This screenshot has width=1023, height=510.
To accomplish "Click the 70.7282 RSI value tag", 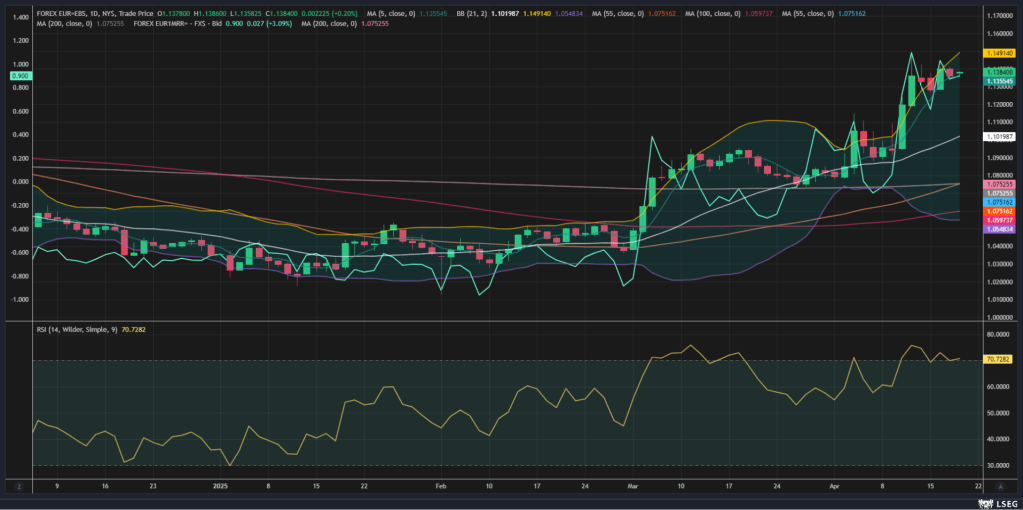I will coord(1000,359).
